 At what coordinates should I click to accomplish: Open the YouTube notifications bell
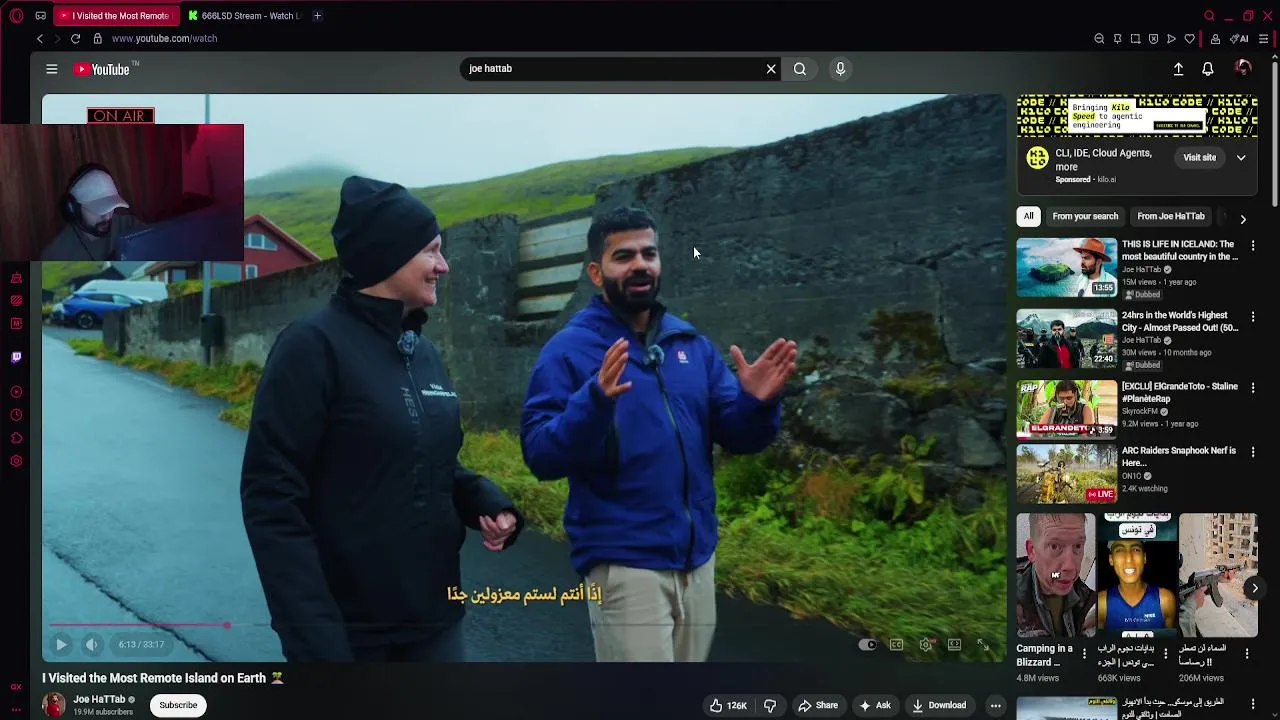coord(1208,69)
